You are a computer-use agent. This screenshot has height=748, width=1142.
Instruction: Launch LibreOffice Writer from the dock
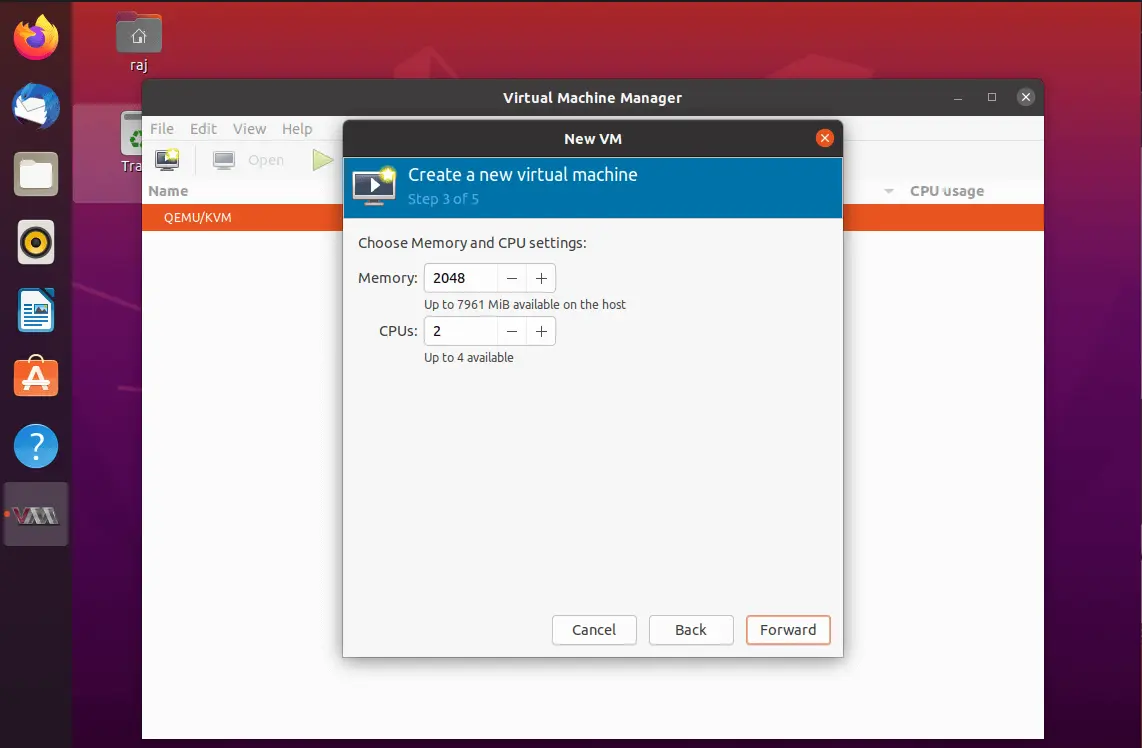(x=36, y=310)
